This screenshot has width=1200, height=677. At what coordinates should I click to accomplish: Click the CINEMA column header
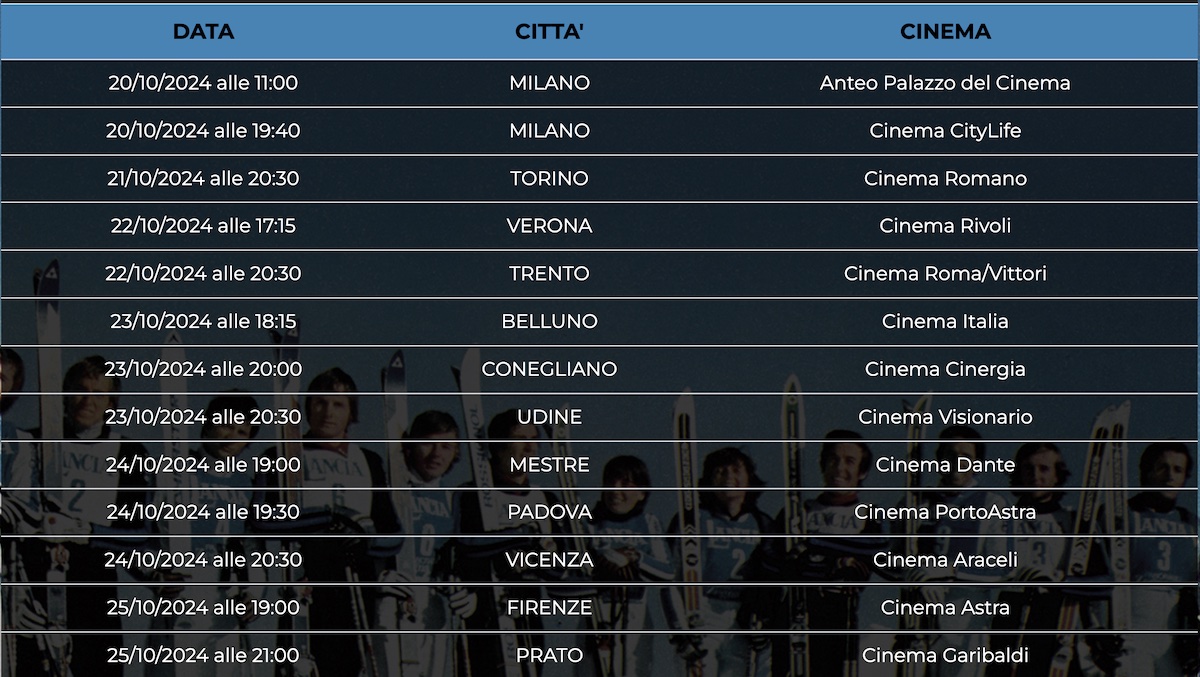click(945, 31)
